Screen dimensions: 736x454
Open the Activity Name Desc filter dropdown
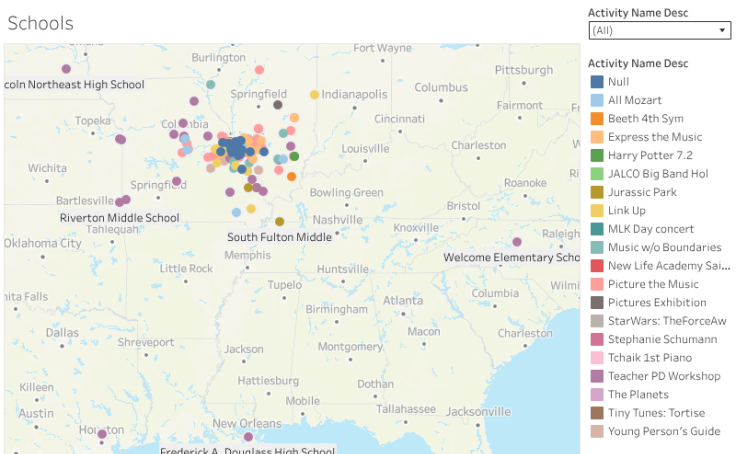click(659, 31)
